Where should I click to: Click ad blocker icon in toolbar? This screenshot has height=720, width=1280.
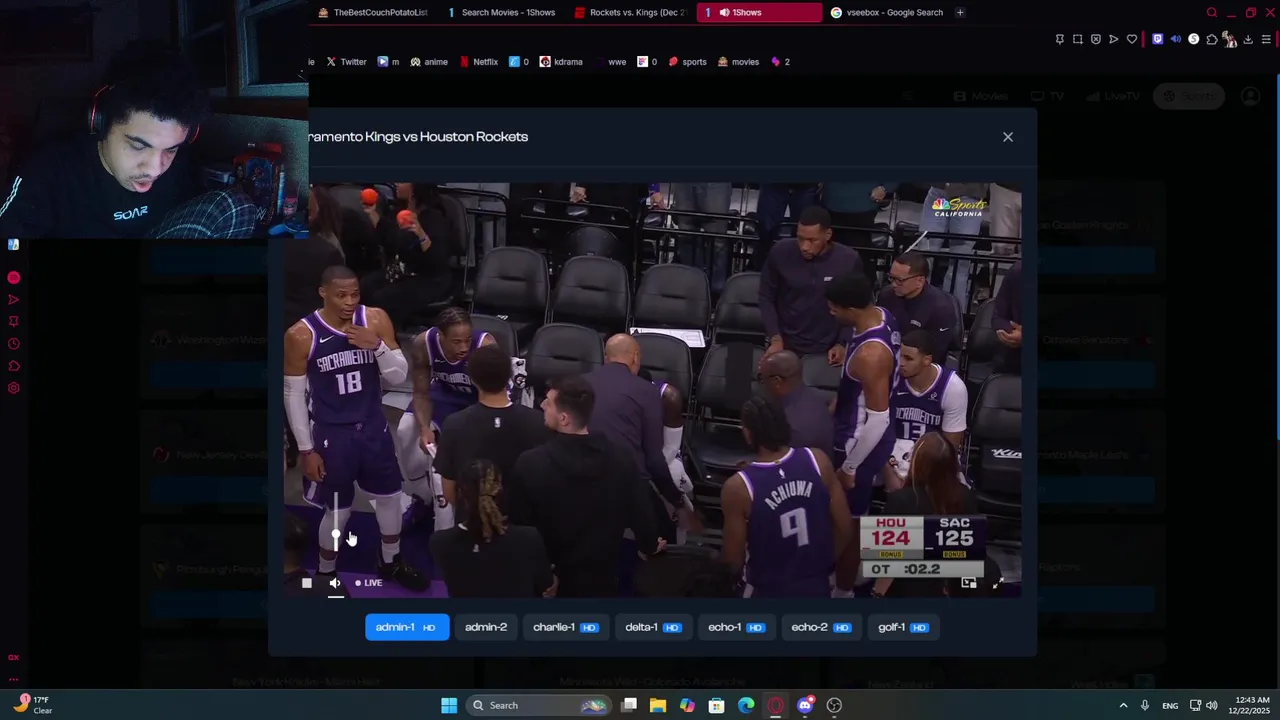tap(1096, 40)
